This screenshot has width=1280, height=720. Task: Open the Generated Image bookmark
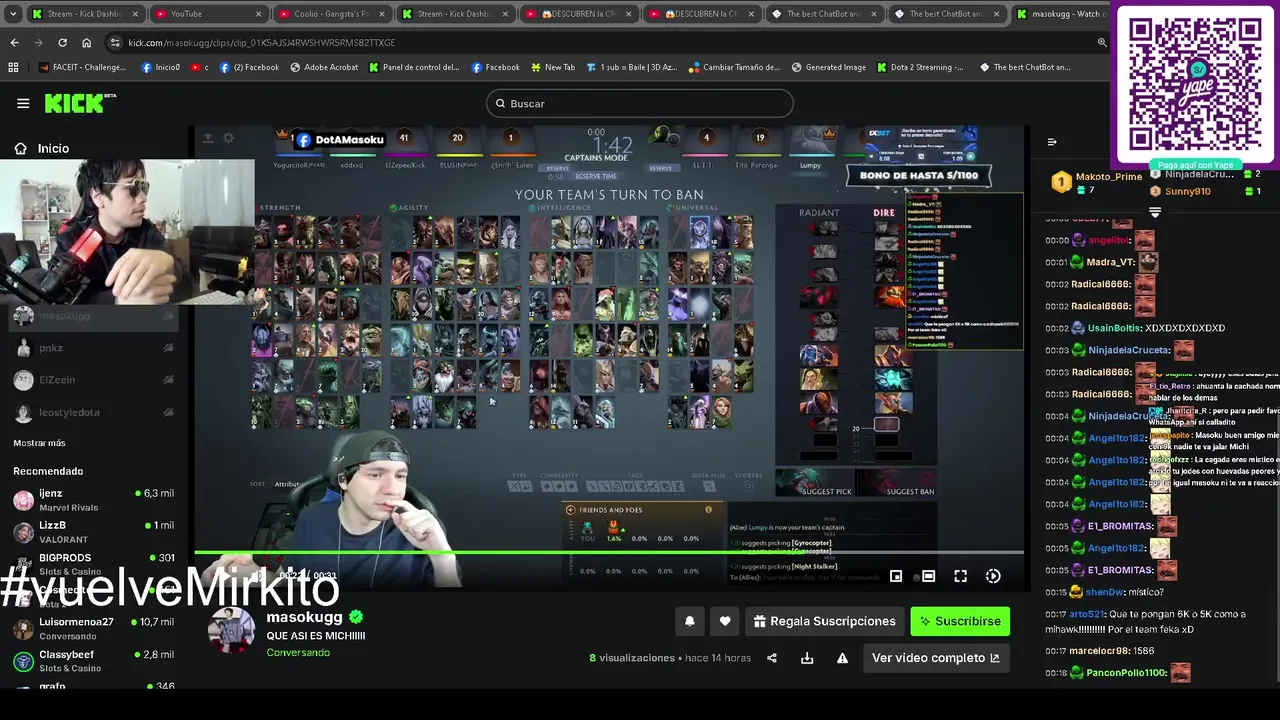coord(828,67)
